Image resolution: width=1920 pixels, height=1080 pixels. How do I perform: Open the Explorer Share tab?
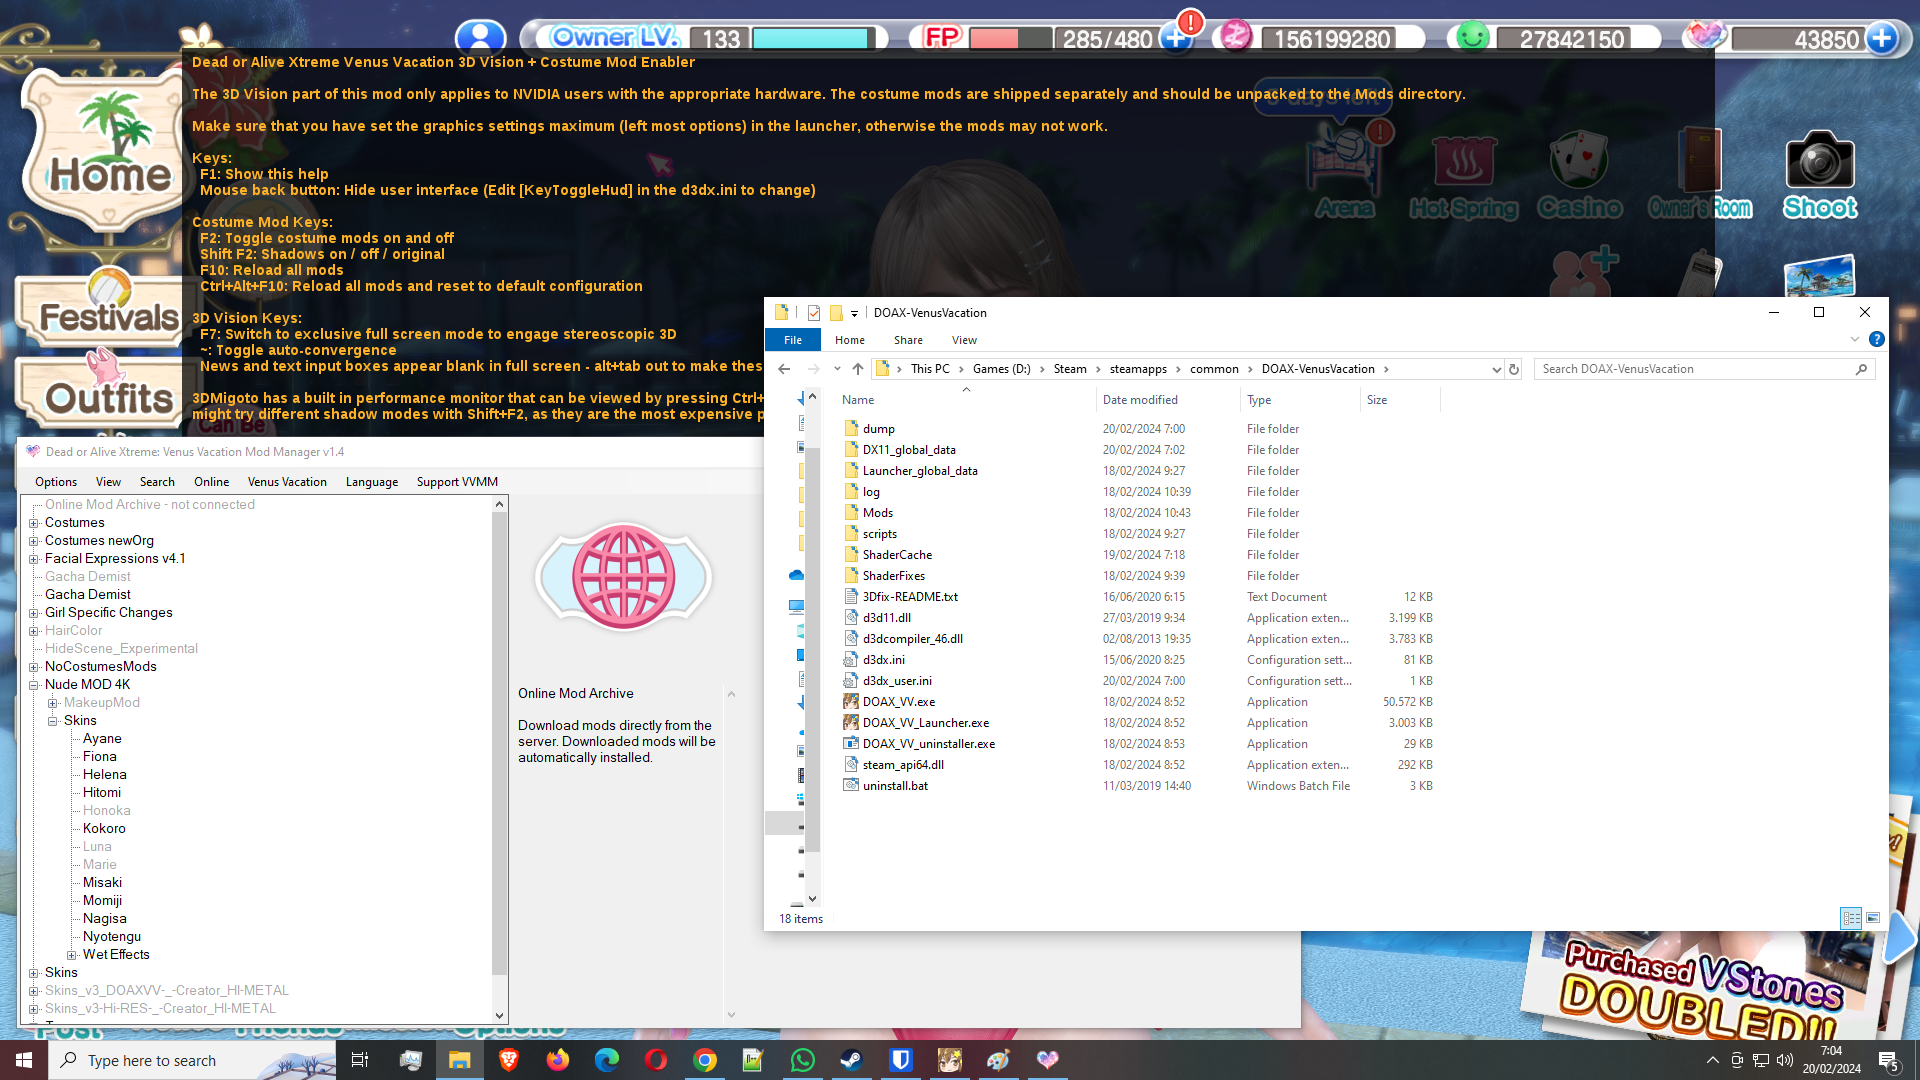tap(908, 340)
